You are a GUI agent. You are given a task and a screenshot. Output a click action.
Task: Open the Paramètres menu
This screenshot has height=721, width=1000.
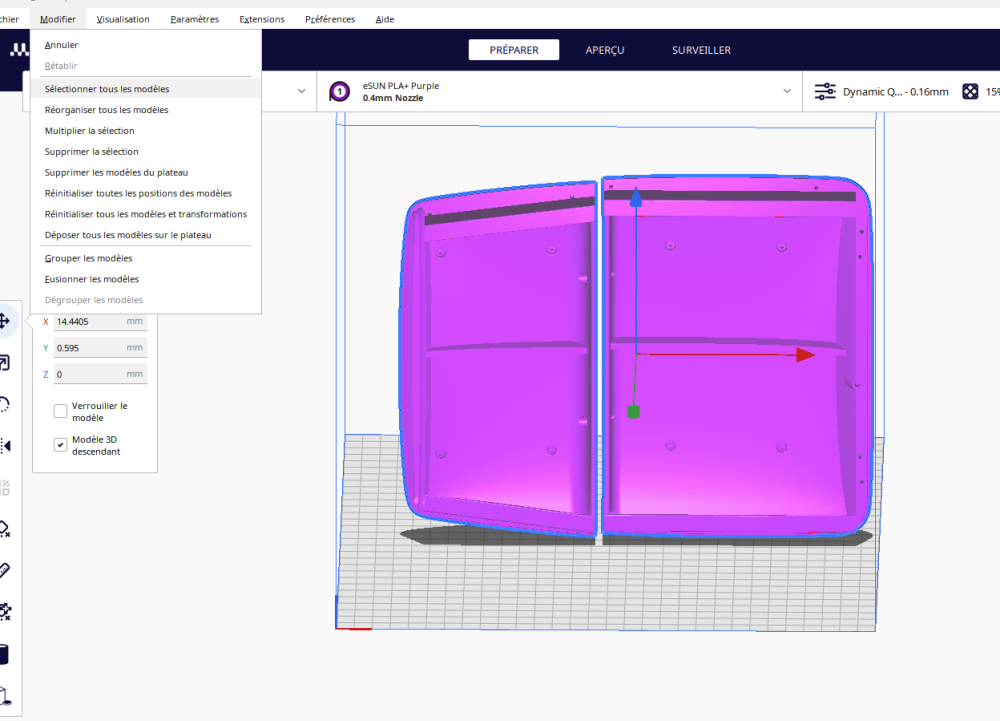195,19
